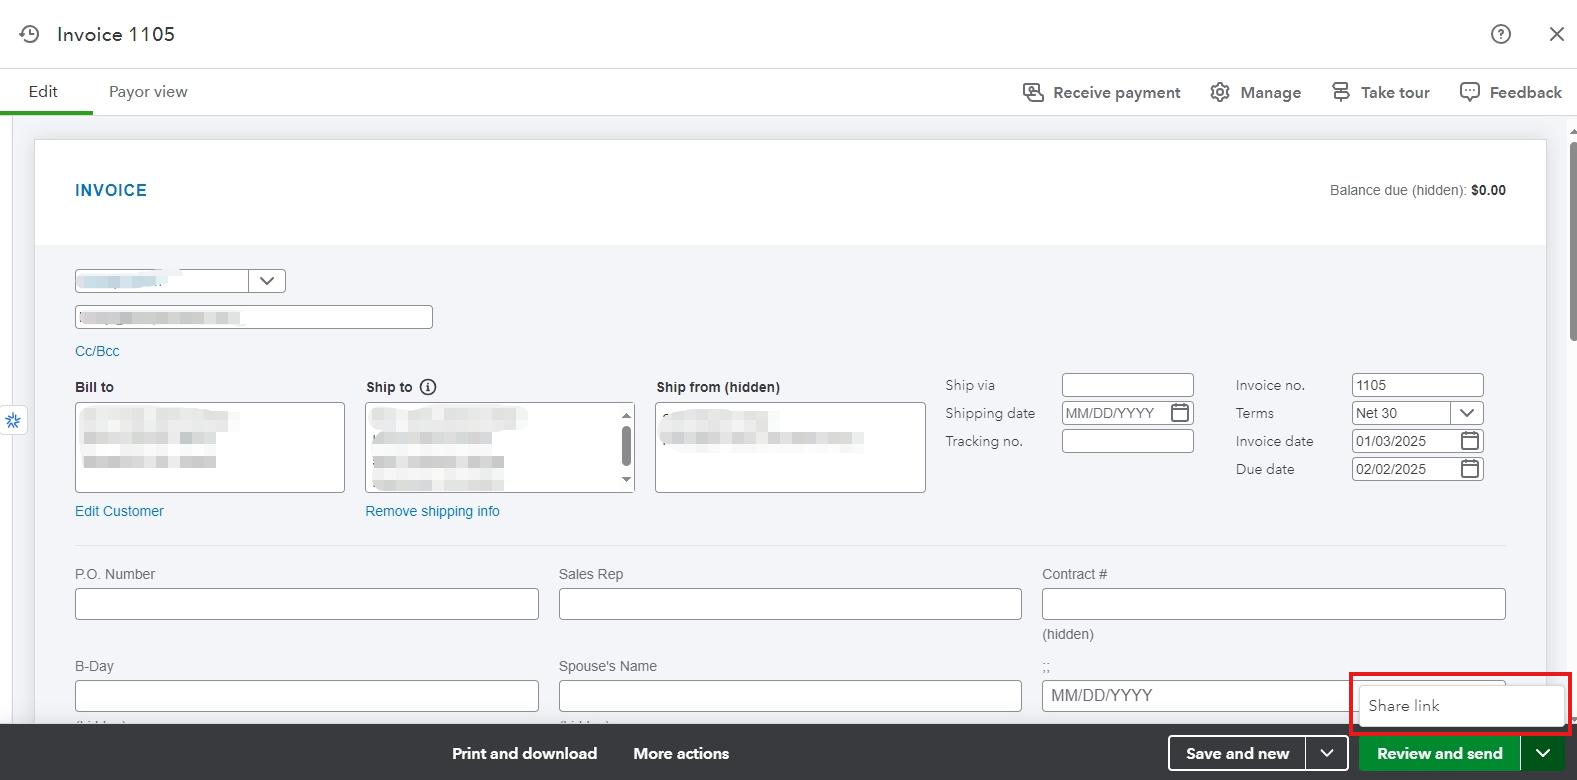Click the Edit Customer link

[119, 511]
